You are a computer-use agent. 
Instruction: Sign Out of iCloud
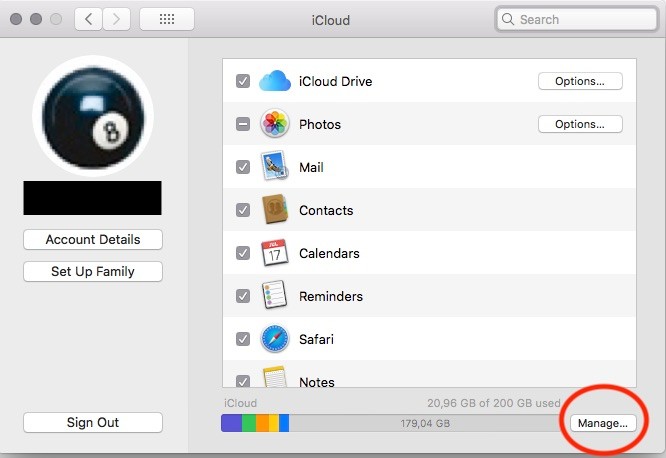93,422
